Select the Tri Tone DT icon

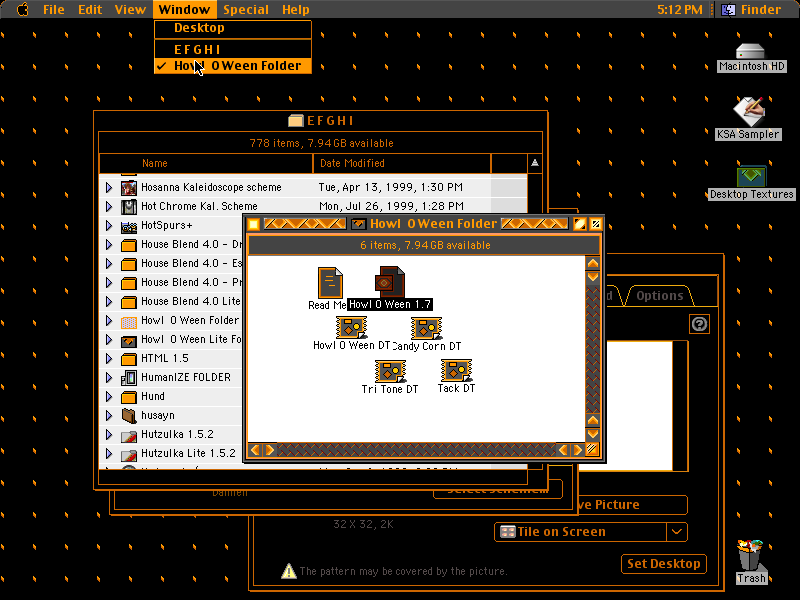(x=390, y=371)
